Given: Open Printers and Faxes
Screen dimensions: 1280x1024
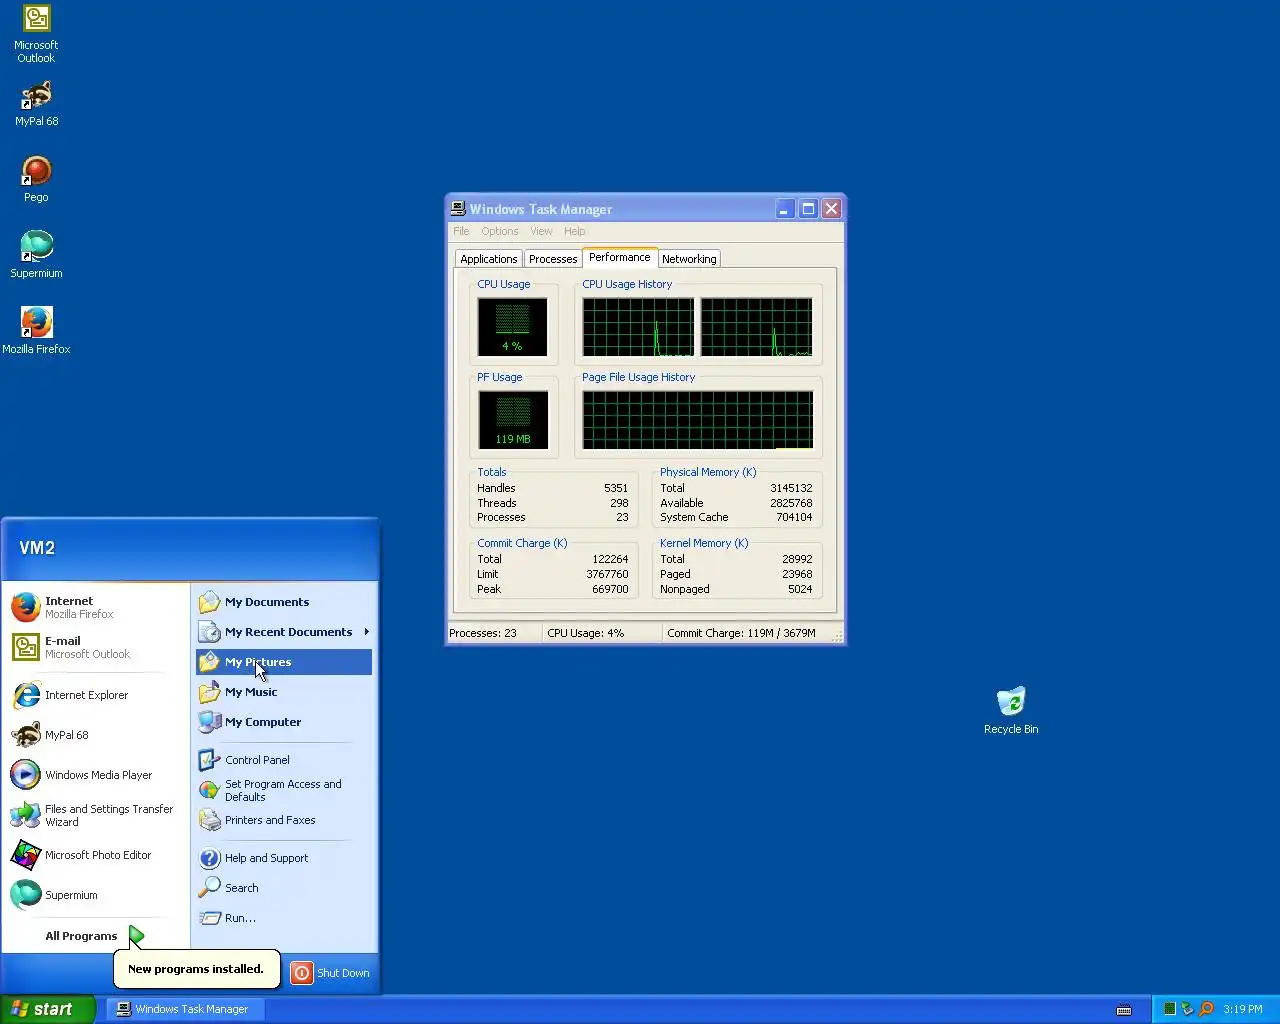Looking at the screenshot, I should pos(284,820).
